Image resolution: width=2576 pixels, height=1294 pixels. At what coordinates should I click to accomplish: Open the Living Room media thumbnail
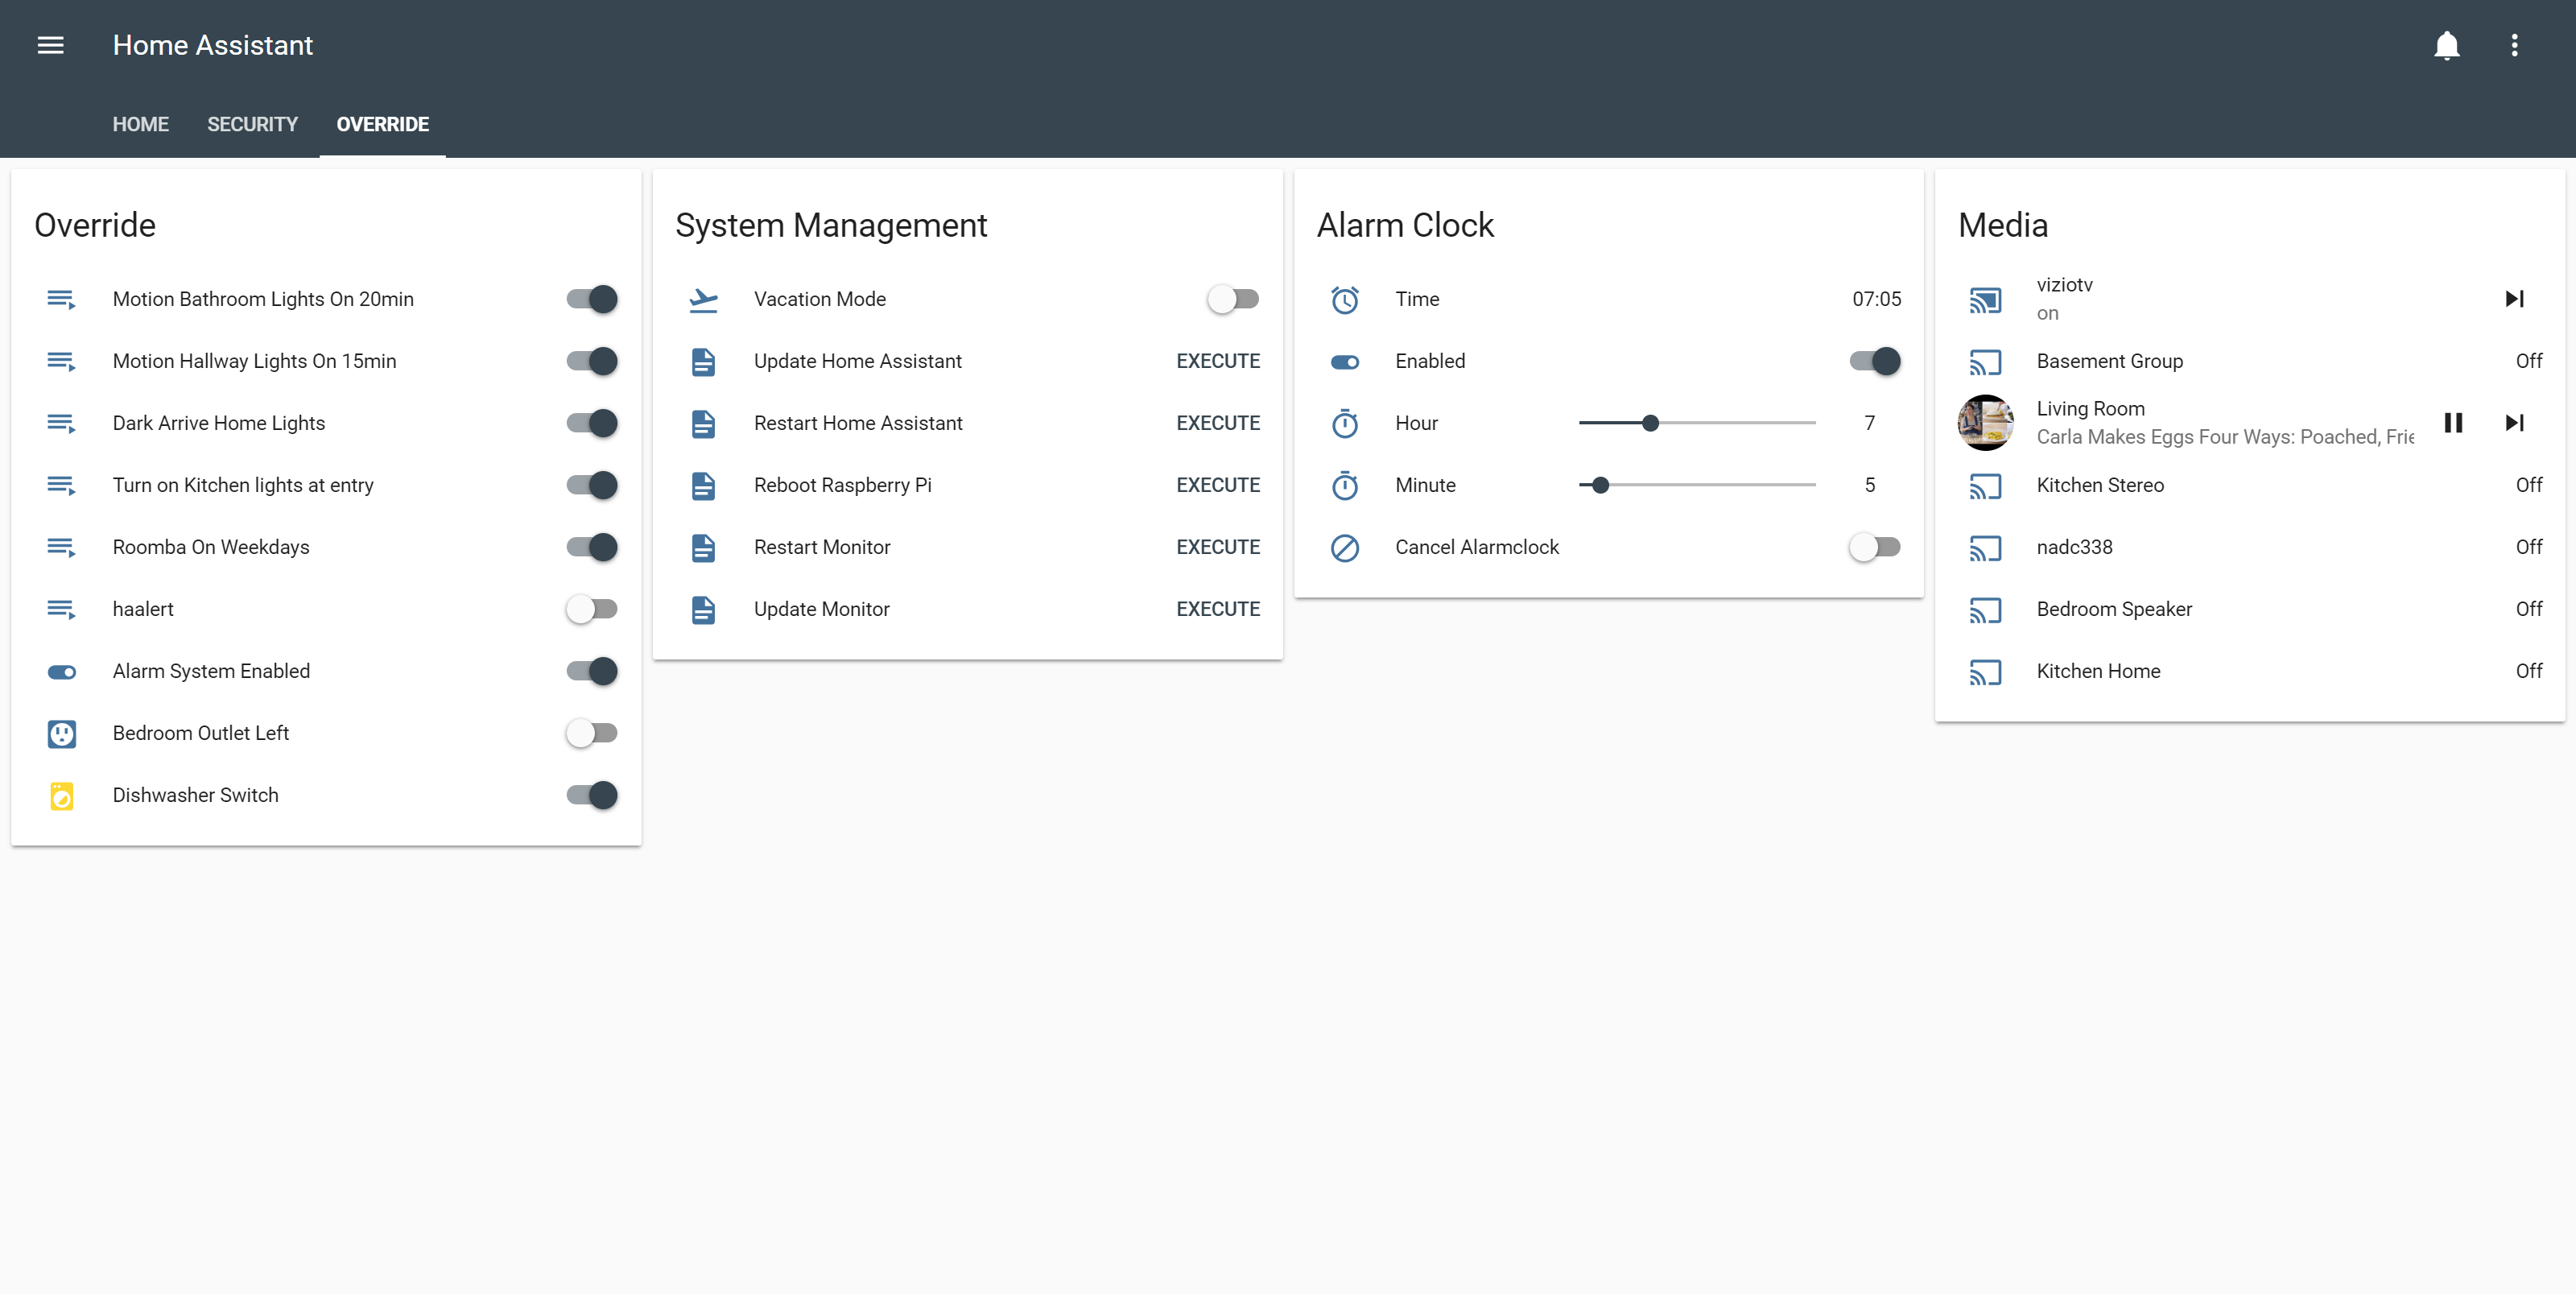[1985, 423]
